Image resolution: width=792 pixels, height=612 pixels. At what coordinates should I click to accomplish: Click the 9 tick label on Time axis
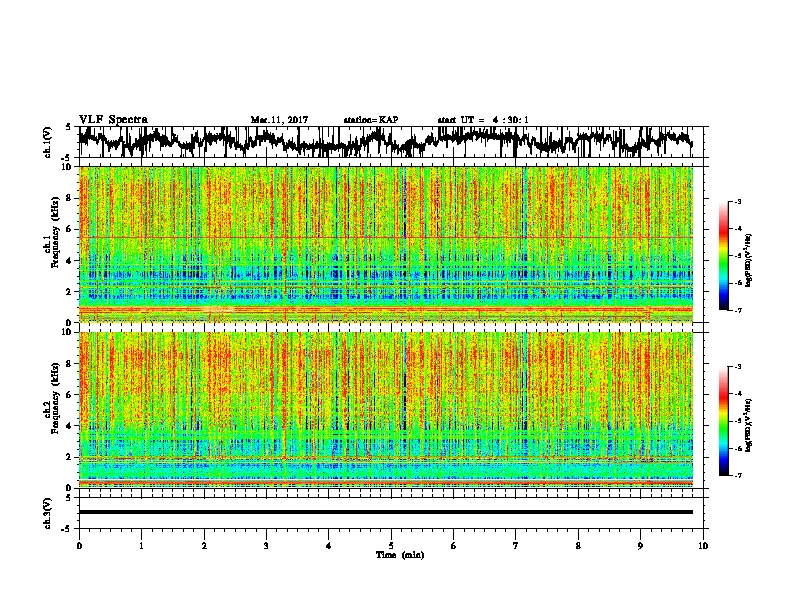pos(640,546)
